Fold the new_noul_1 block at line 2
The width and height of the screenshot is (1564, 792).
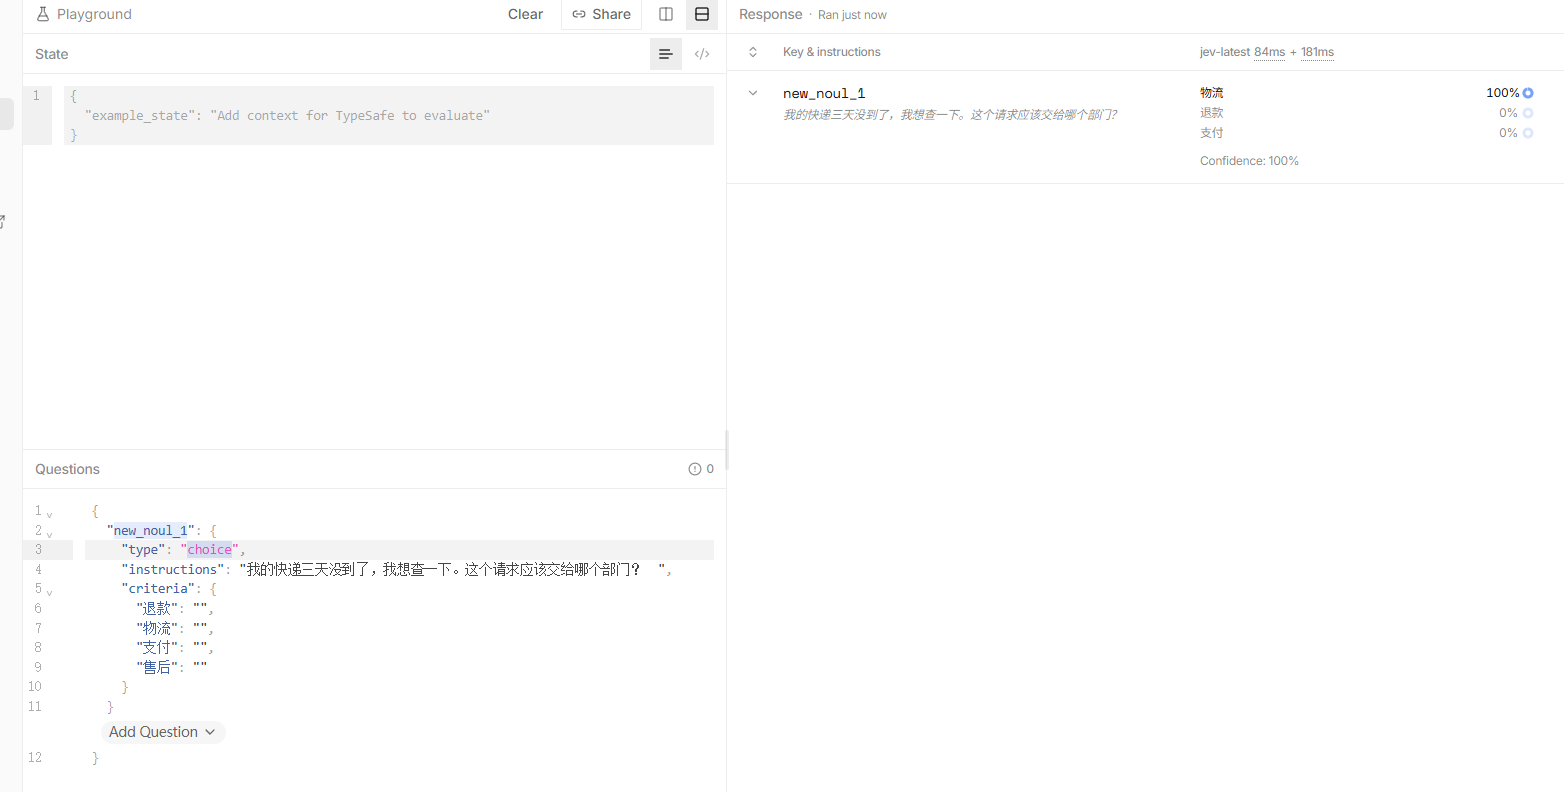pos(49,533)
